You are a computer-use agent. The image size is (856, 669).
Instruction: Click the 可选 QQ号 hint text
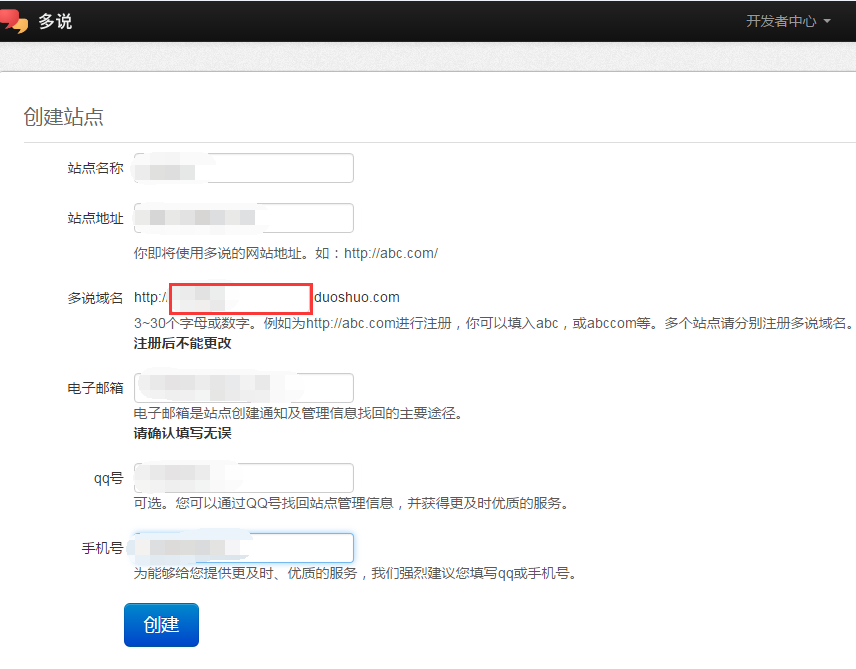pos(353,503)
